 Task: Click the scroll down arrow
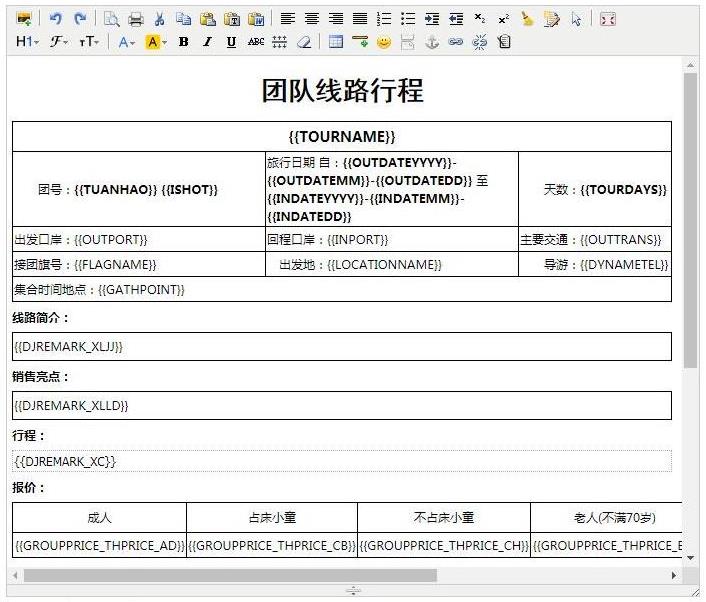pos(690,558)
